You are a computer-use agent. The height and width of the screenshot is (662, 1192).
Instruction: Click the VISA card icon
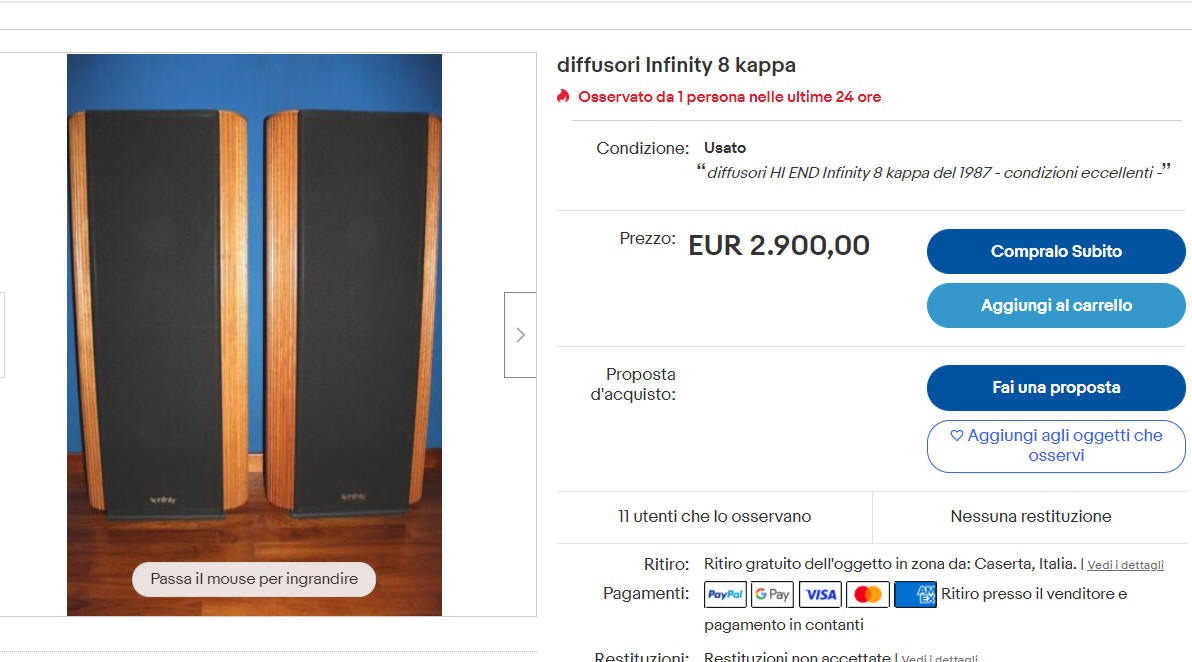pos(820,594)
